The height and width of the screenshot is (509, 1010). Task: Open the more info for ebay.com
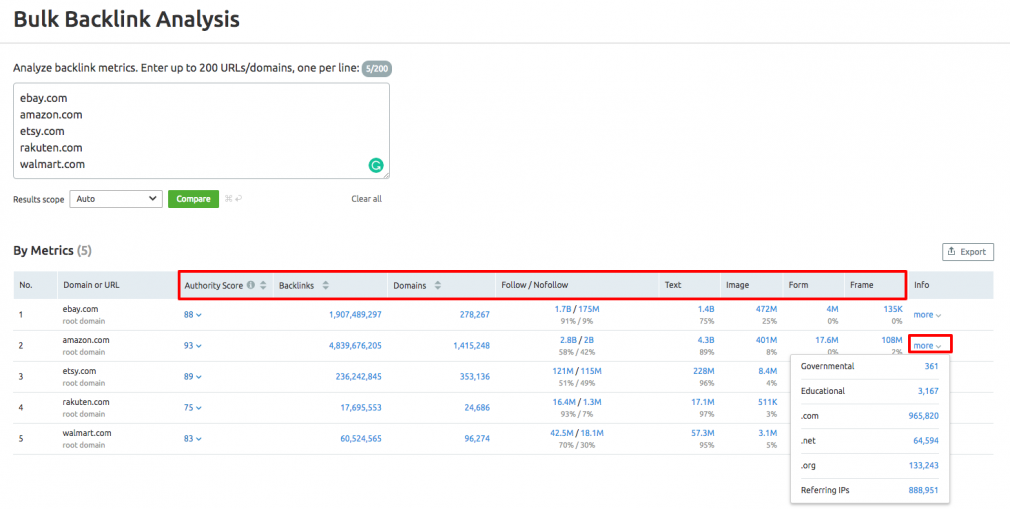tap(927, 315)
